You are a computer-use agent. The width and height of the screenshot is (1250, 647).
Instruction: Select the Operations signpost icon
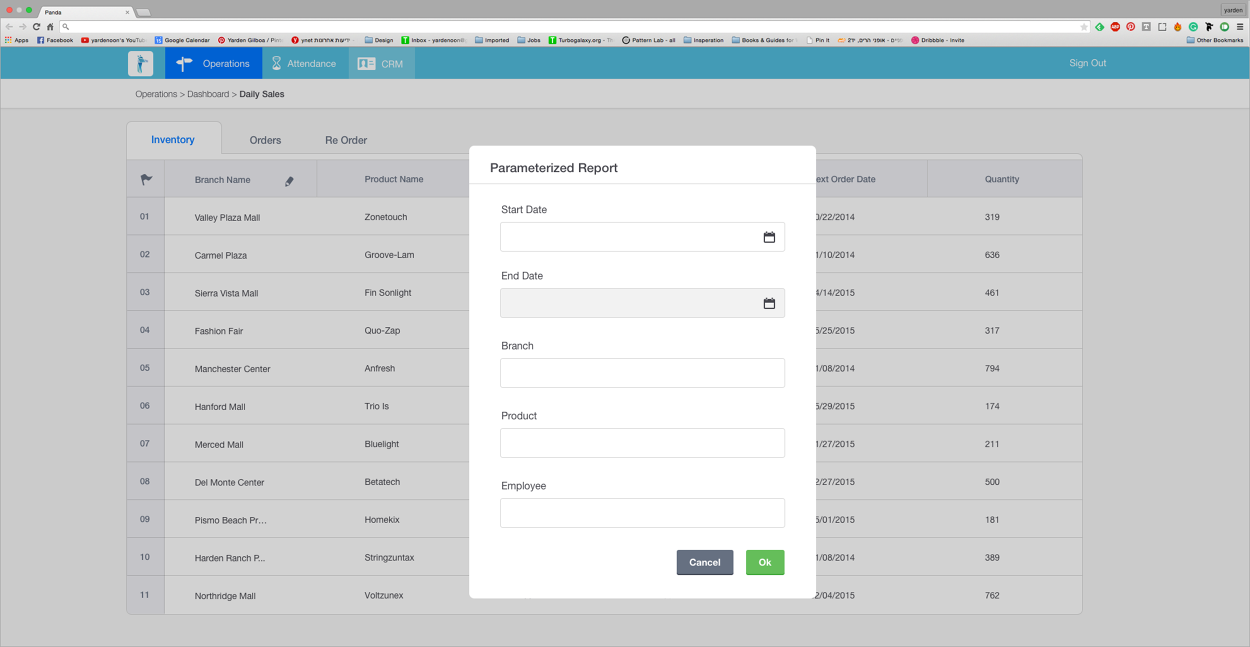click(183, 62)
